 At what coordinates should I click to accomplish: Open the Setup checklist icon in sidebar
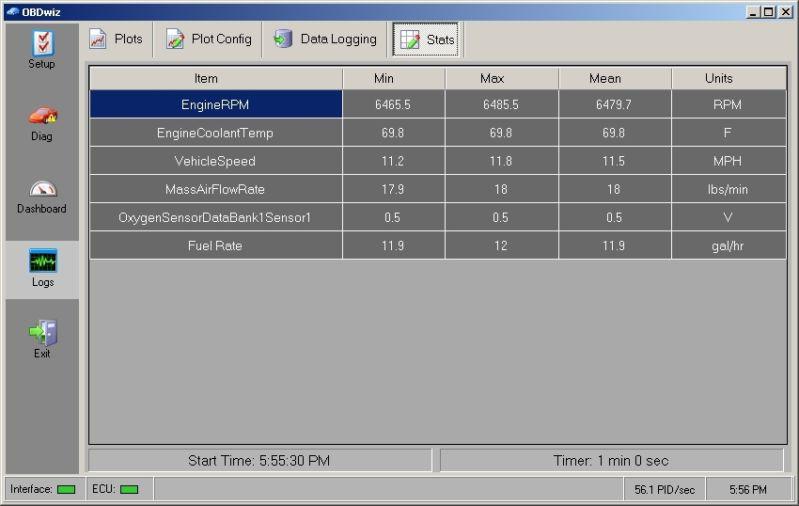pos(42,44)
